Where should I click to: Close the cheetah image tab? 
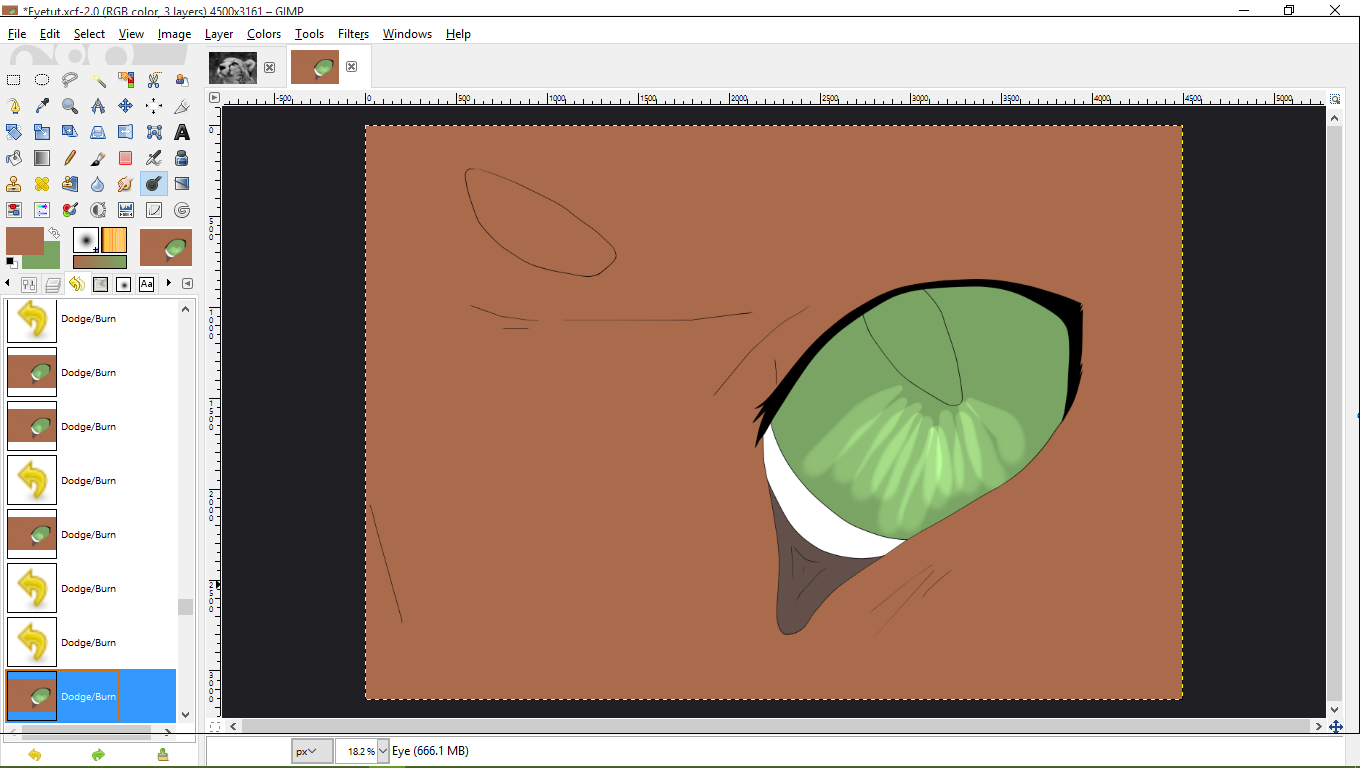[269, 67]
